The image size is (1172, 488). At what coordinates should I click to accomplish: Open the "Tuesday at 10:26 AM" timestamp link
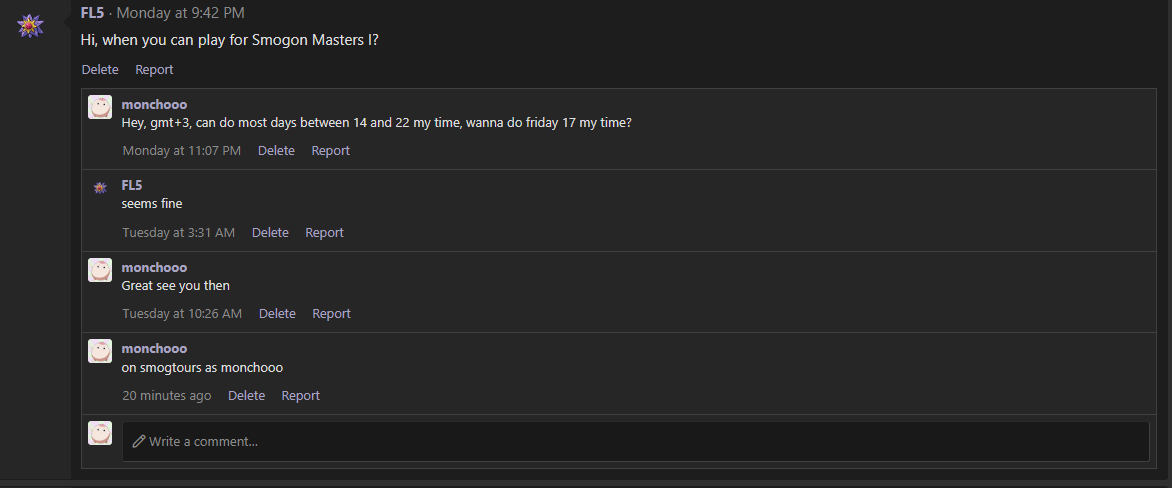pyautogui.click(x=182, y=314)
